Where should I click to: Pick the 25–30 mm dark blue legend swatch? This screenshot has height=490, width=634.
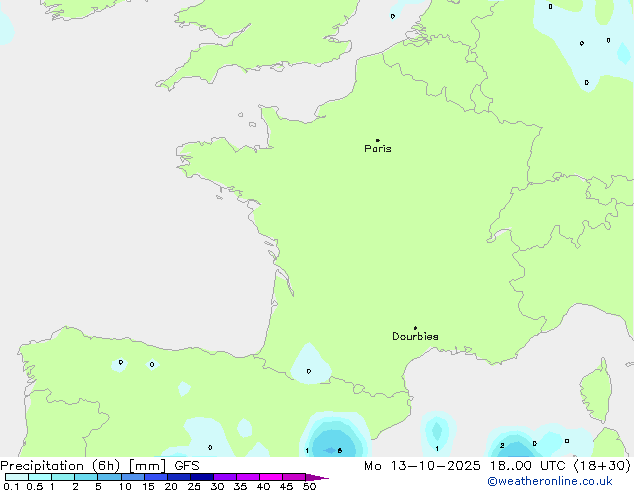pos(202,477)
